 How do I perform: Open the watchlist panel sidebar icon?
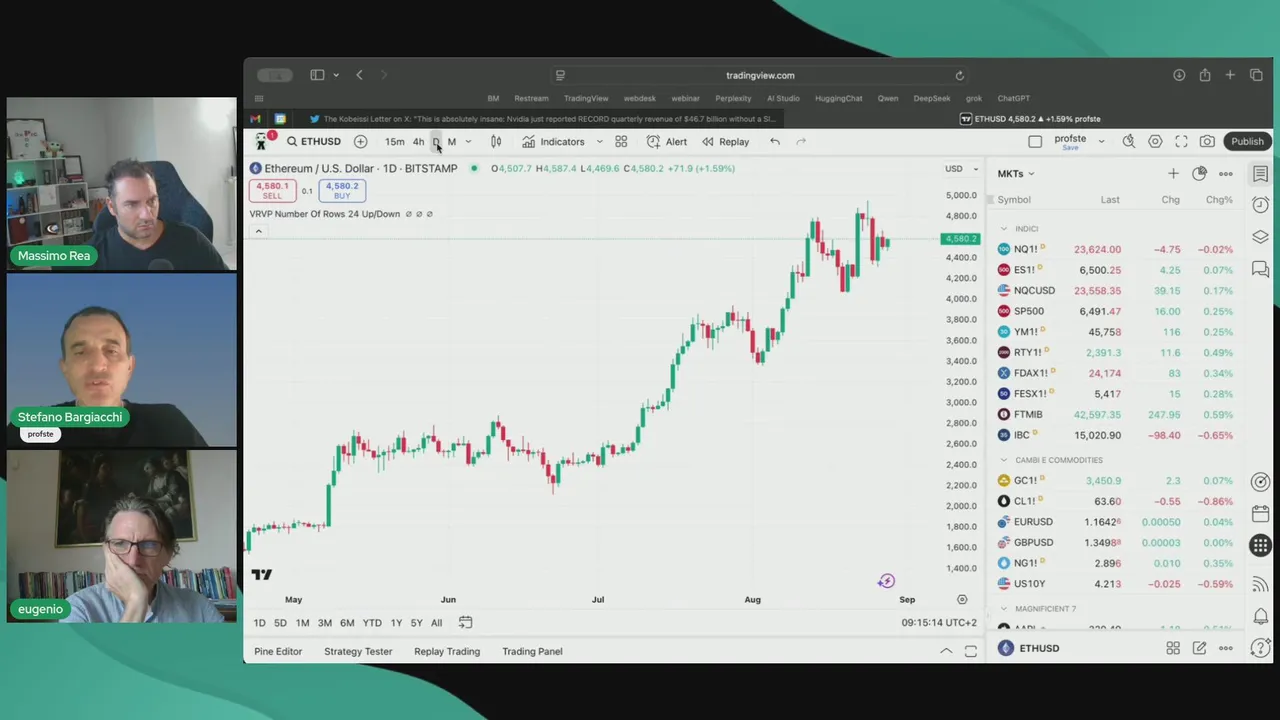point(1260,174)
